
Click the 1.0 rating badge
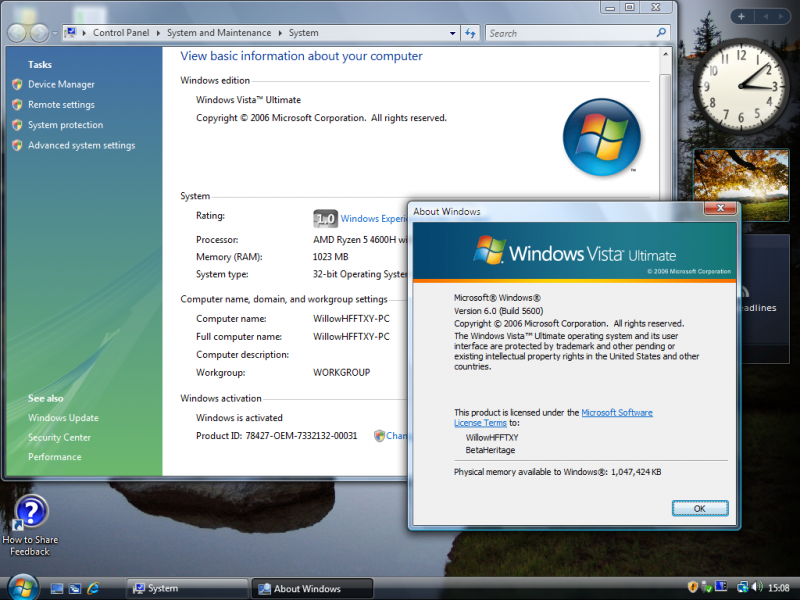tap(325, 219)
